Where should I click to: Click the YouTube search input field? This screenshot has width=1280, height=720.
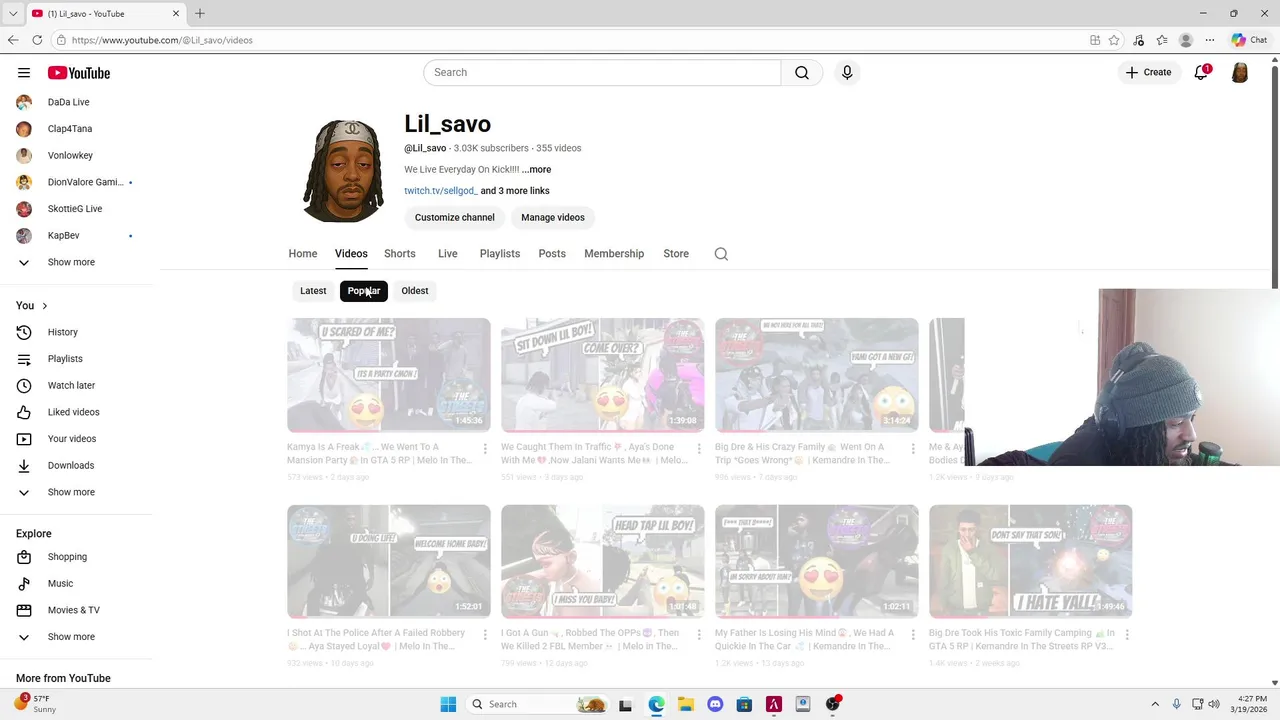pos(602,72)
